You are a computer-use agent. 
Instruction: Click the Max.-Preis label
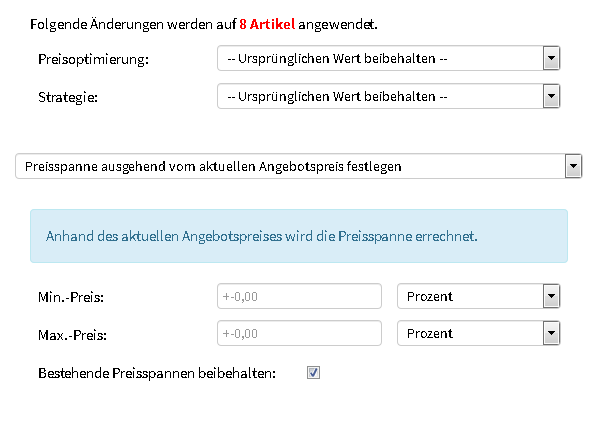72,335
